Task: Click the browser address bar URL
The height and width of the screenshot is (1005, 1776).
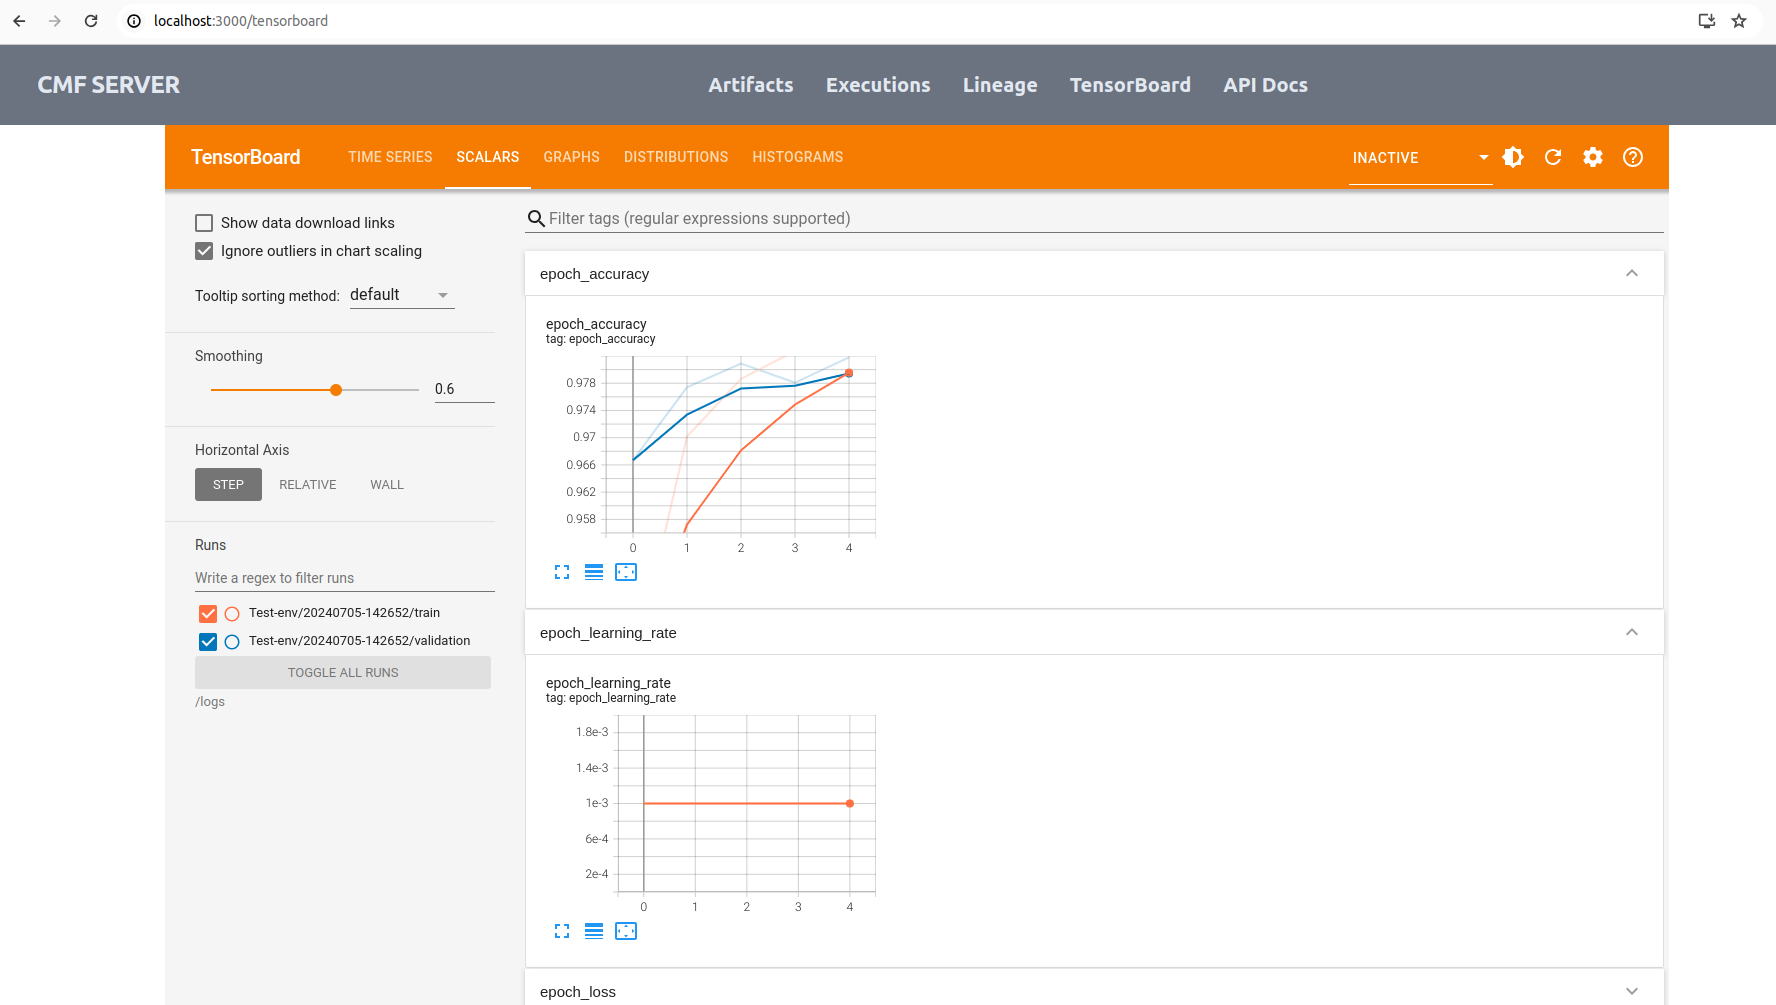Action: pyautogui.click(x=241, y=21)
